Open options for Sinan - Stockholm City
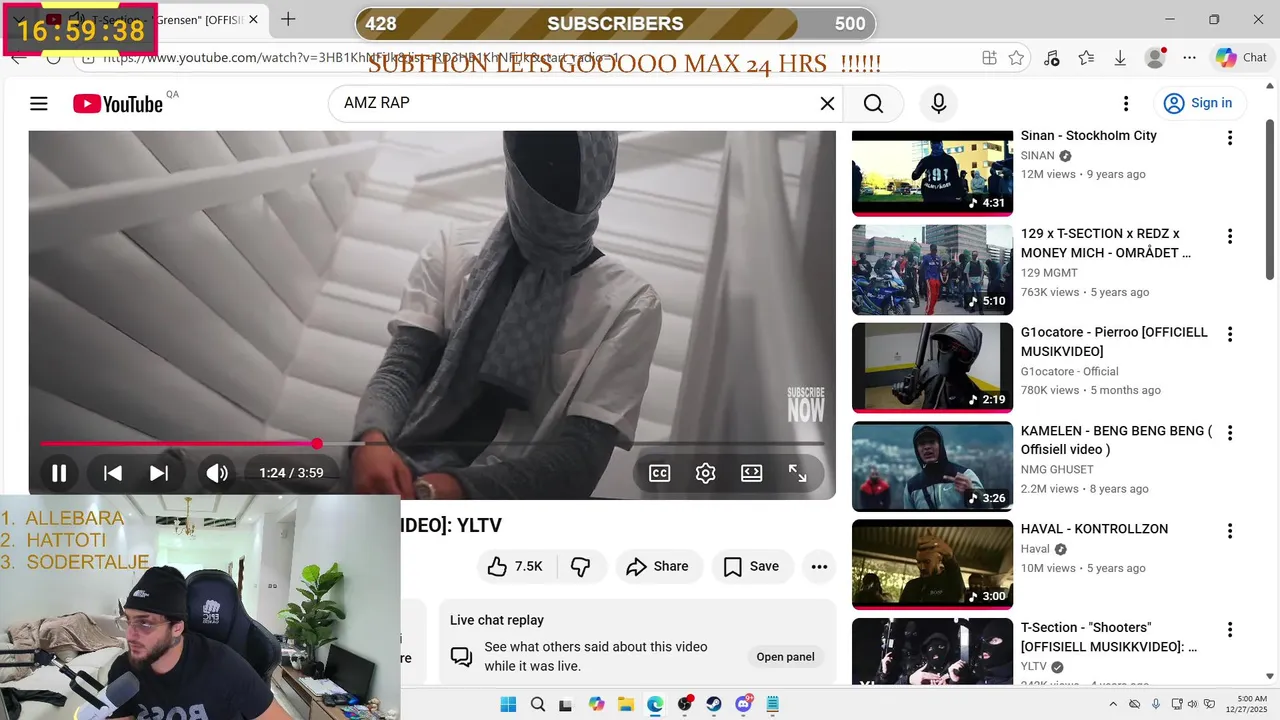Viewport: 1280px width, 720px height. pyautogui.click(x=1230, y=138)
